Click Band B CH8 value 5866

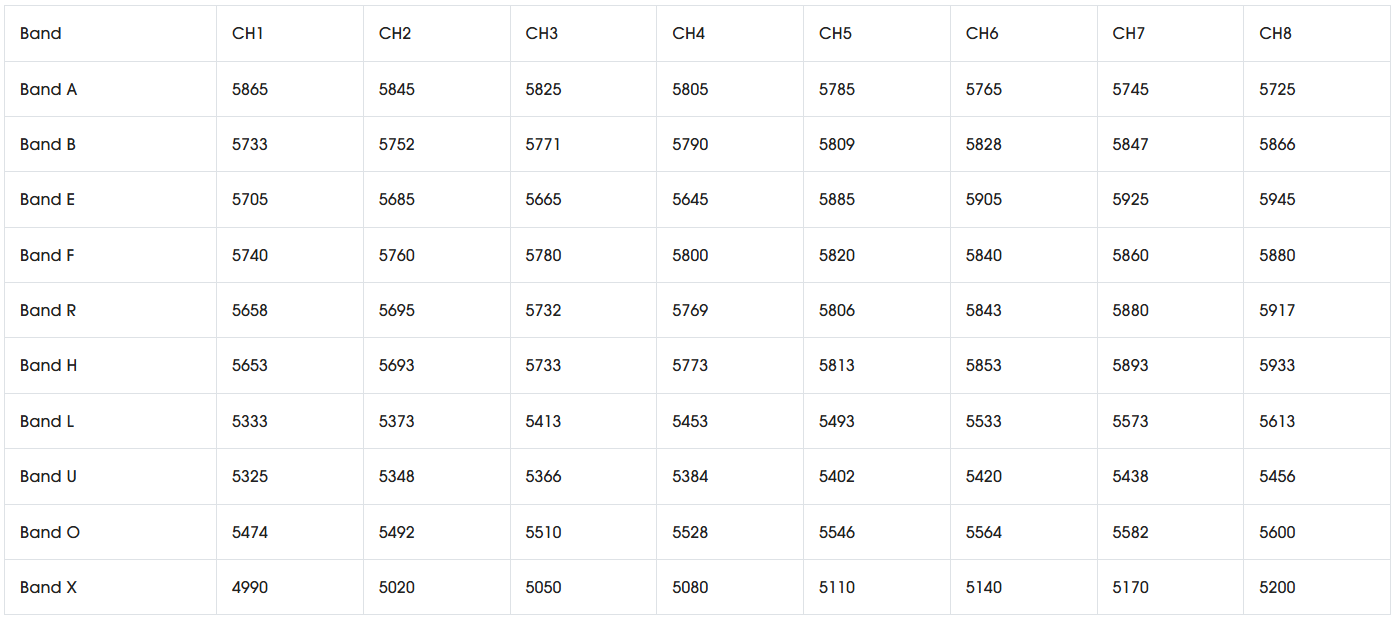(x=1277, y=145)
